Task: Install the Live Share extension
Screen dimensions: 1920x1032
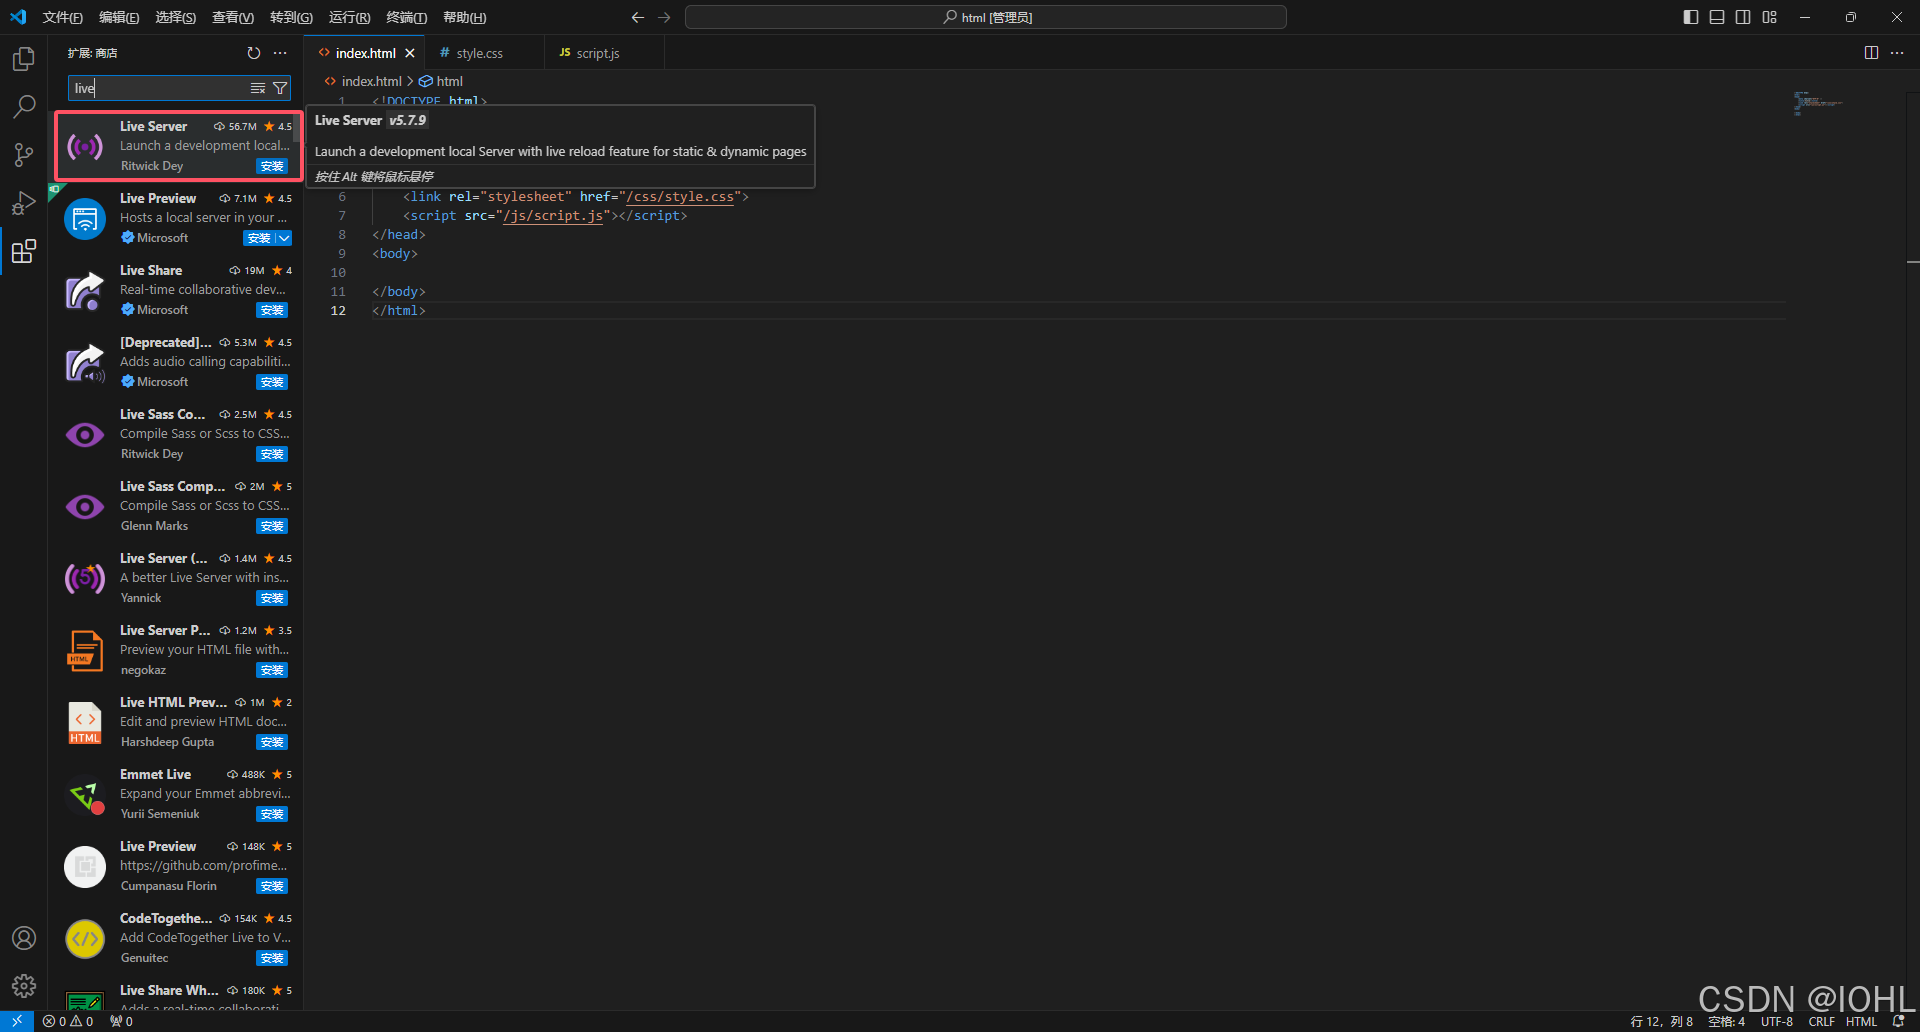Action: (272, 310)
